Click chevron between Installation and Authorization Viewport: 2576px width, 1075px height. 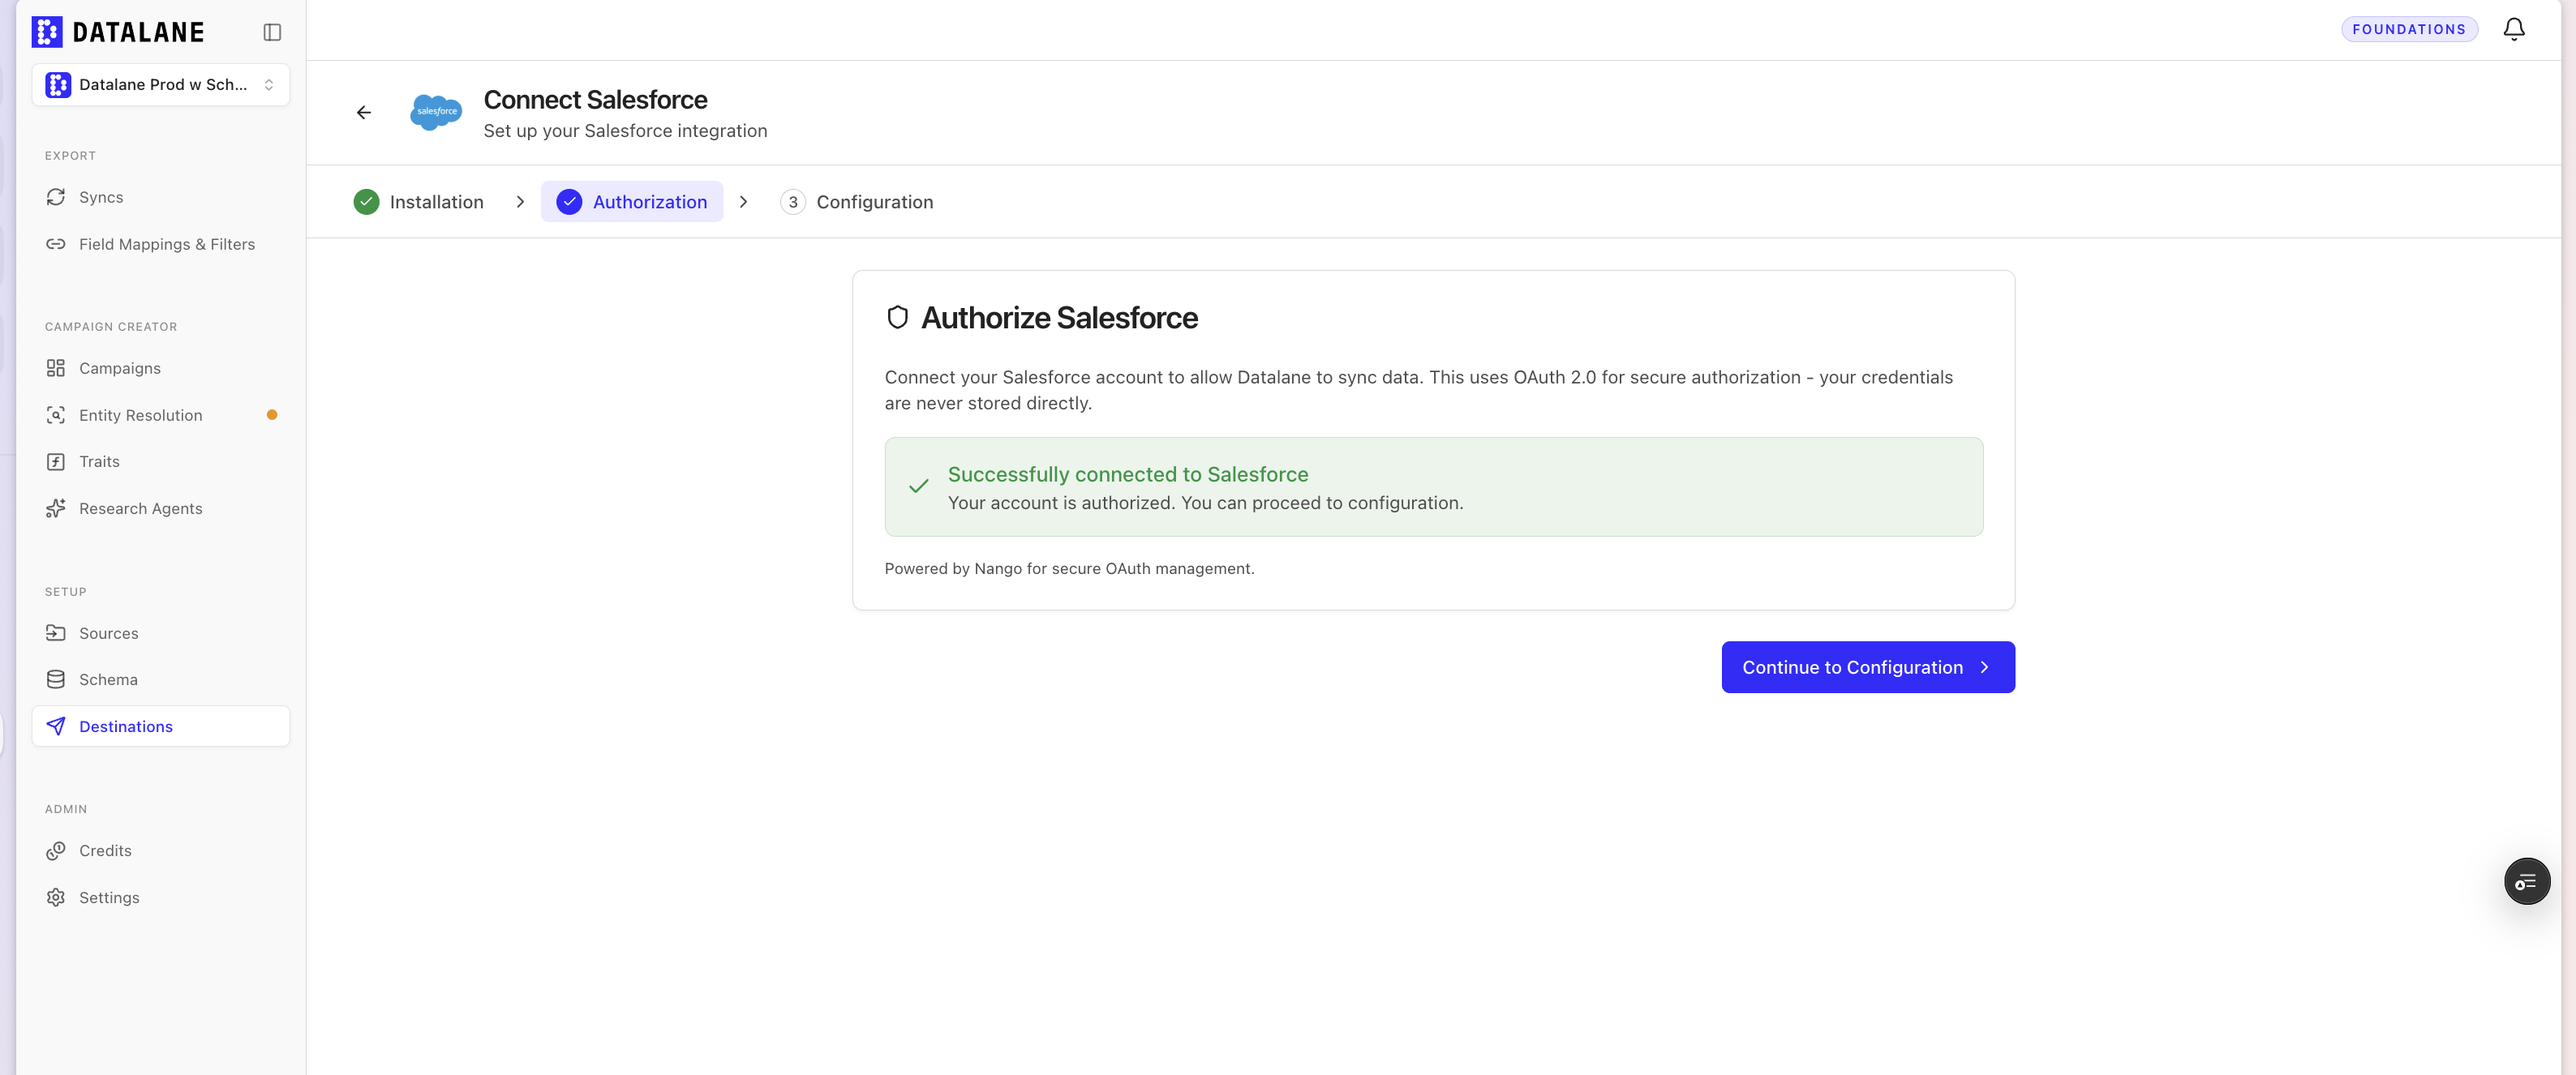point(520,201)
